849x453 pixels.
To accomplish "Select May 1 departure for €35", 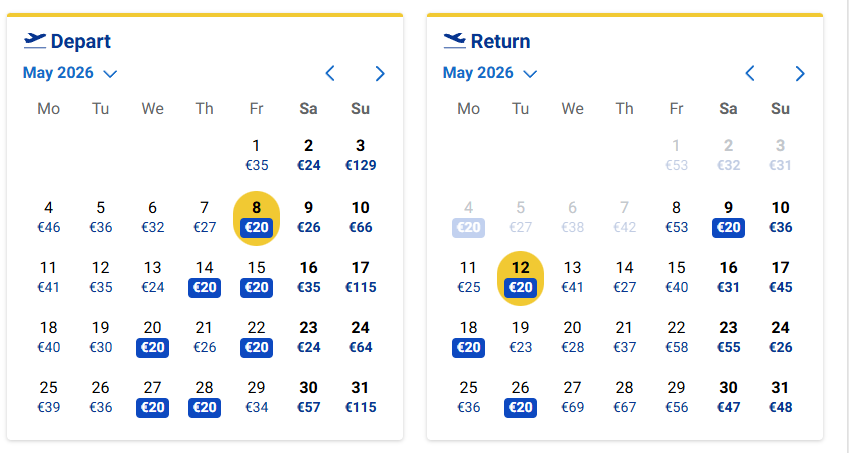I will [x=257, y=155].
